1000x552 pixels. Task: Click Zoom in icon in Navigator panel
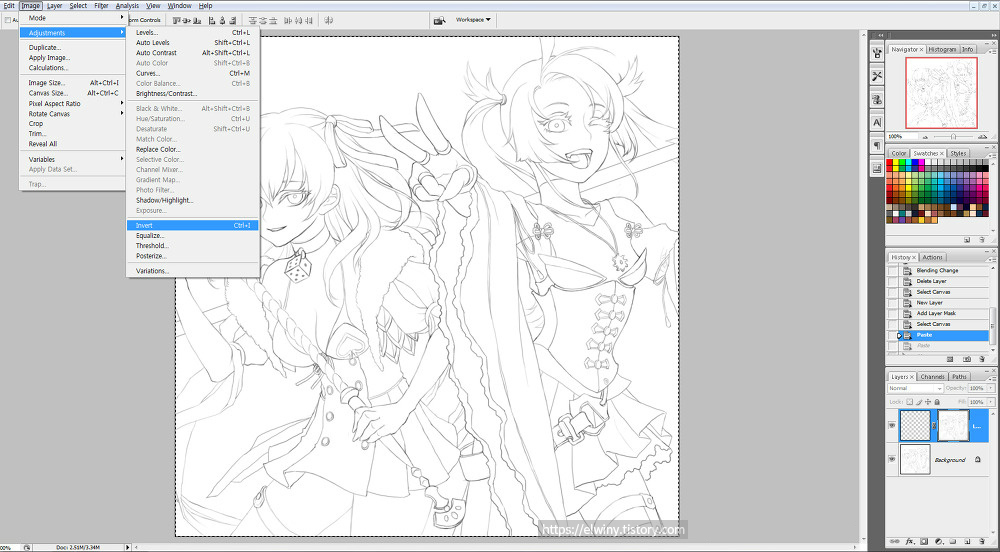click(x=984, y=136)
